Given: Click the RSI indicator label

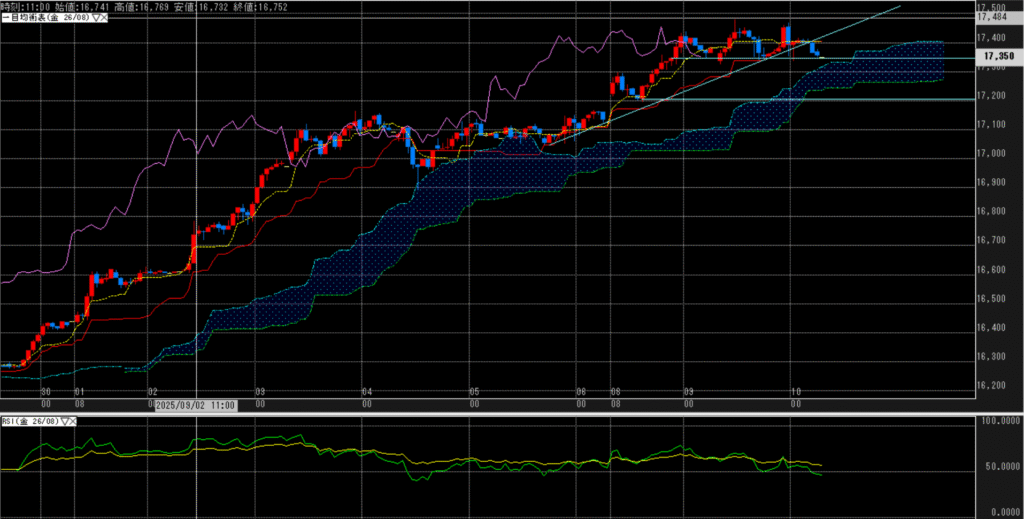Looking at the screenshot, I should coord(30,422).
